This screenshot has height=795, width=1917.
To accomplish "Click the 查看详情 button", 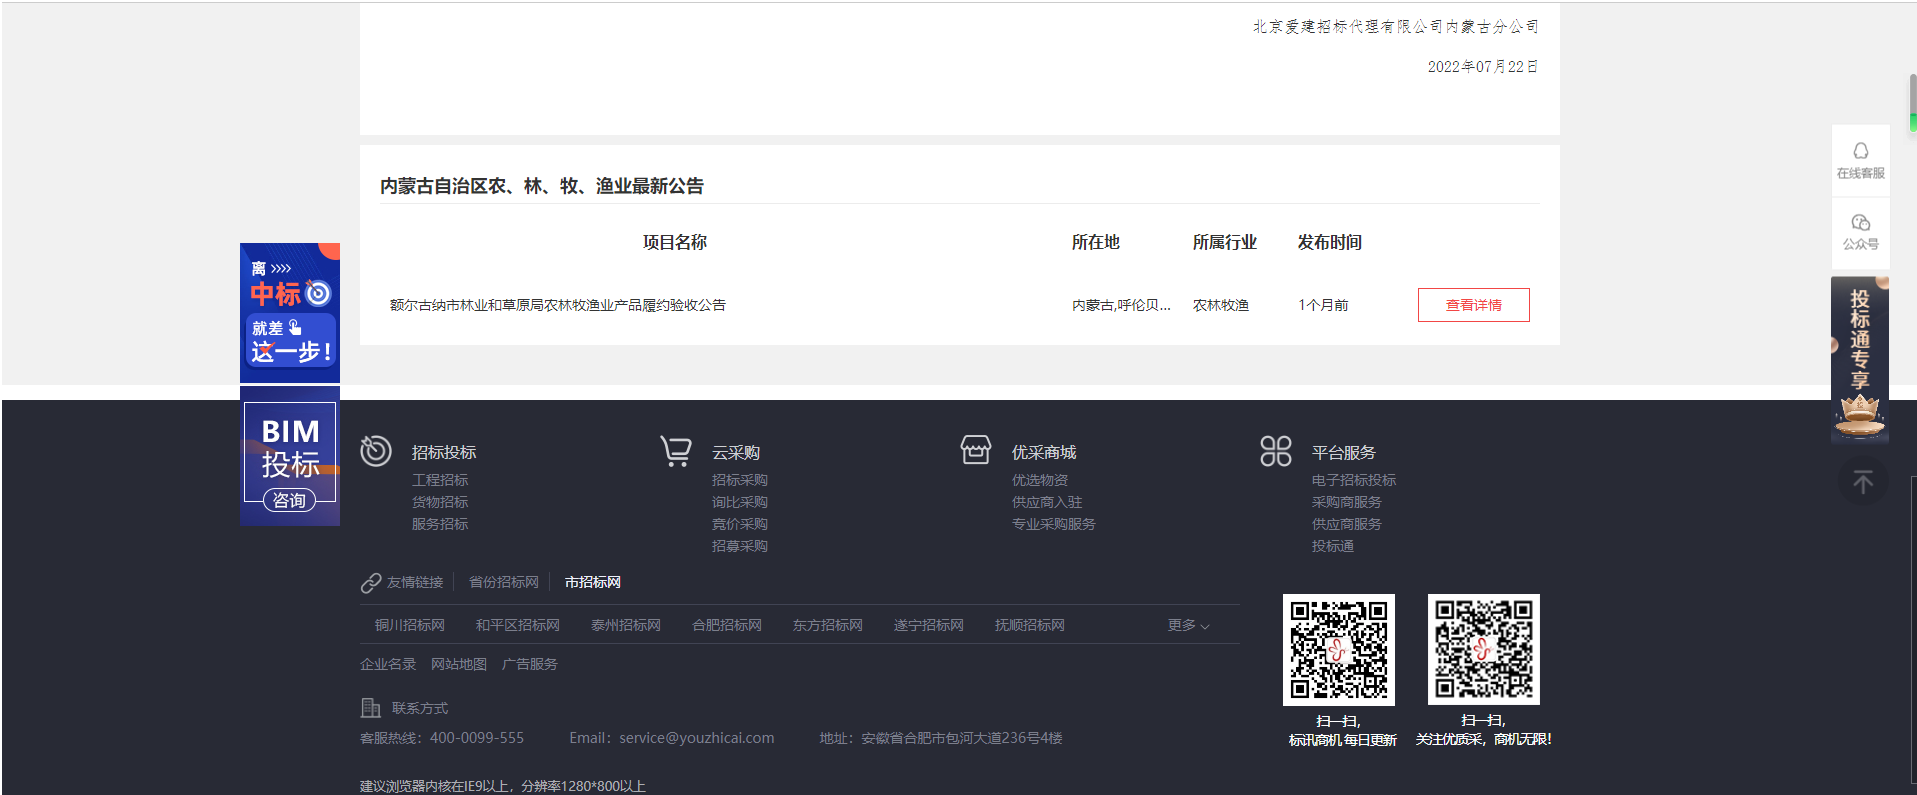I will tap(1473, 305).
